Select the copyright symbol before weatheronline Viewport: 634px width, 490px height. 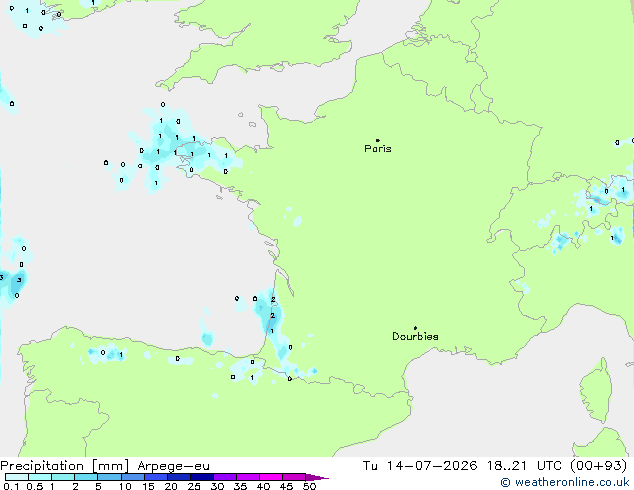pos(505,482)
